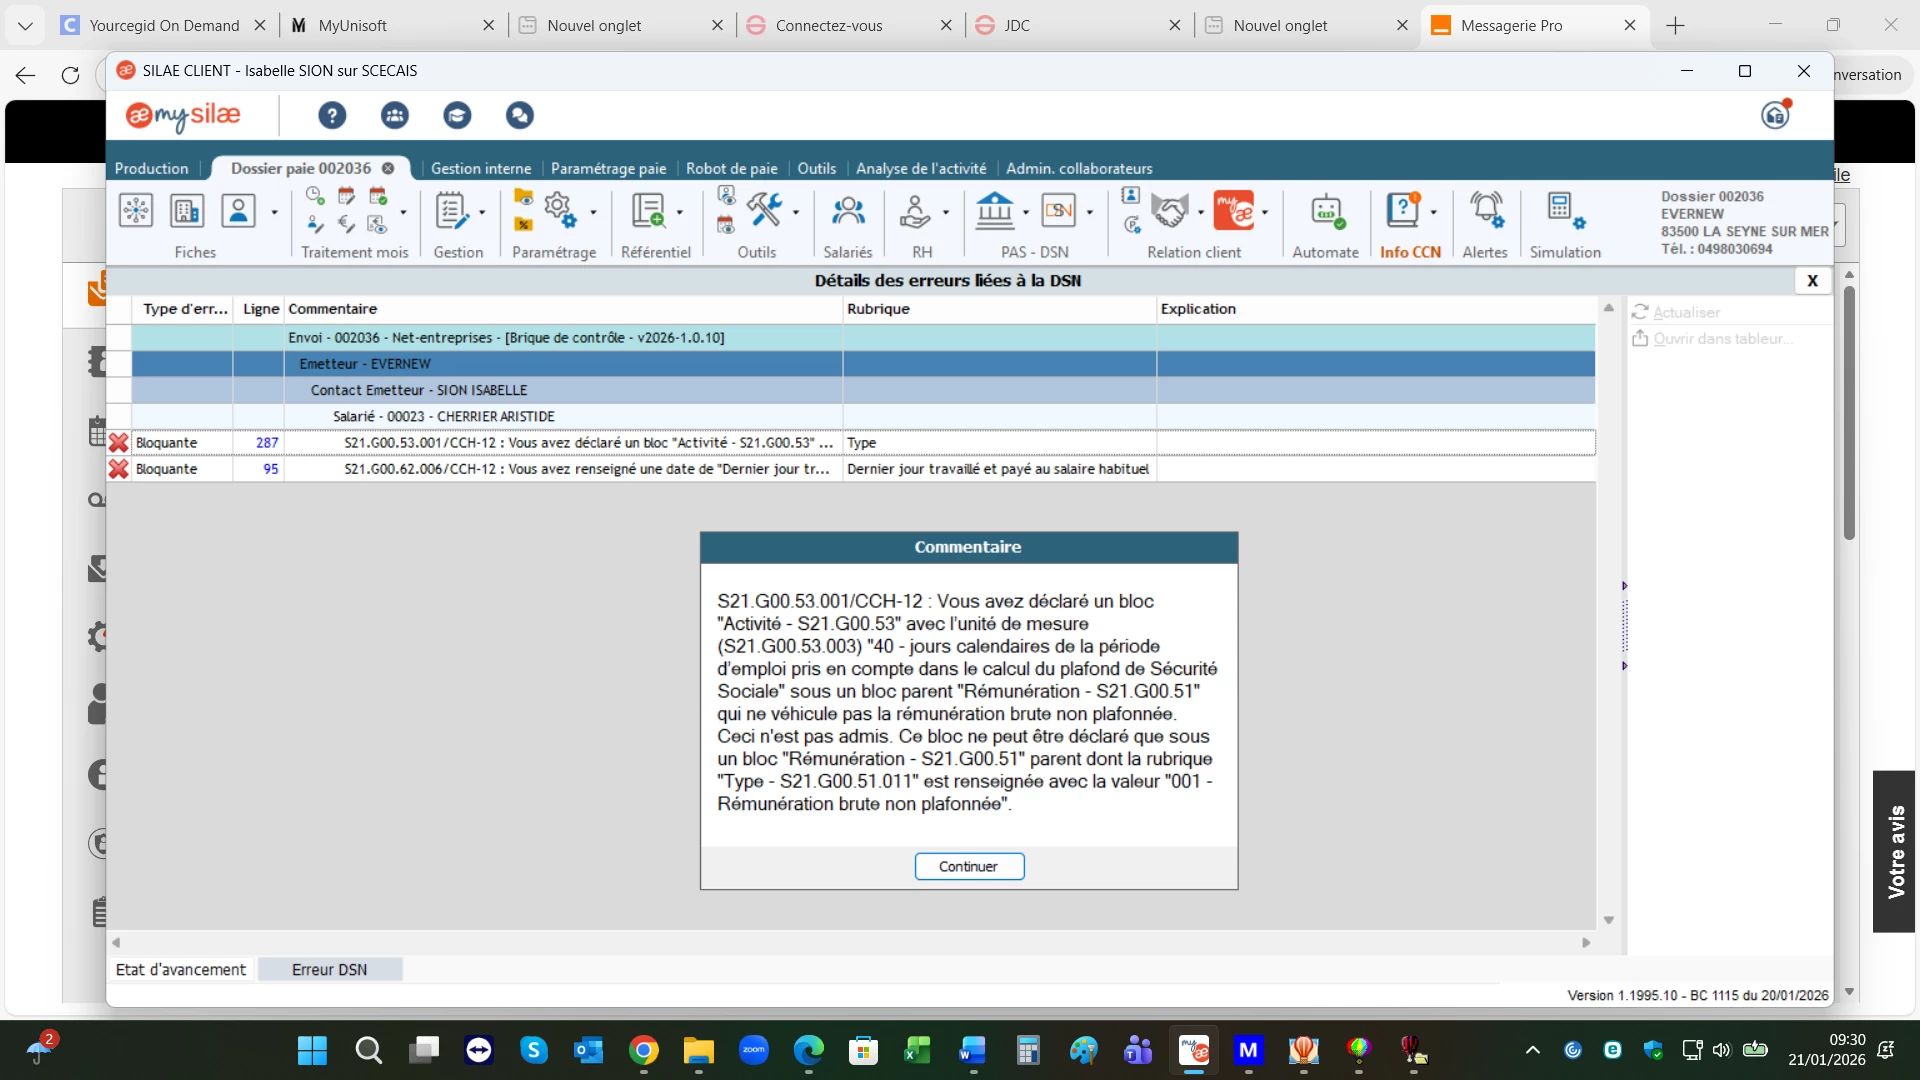Expand the RH dropdown arrow
Image resolution: width=1920 pixels, height=1080 pixels.
coord(945,212)
